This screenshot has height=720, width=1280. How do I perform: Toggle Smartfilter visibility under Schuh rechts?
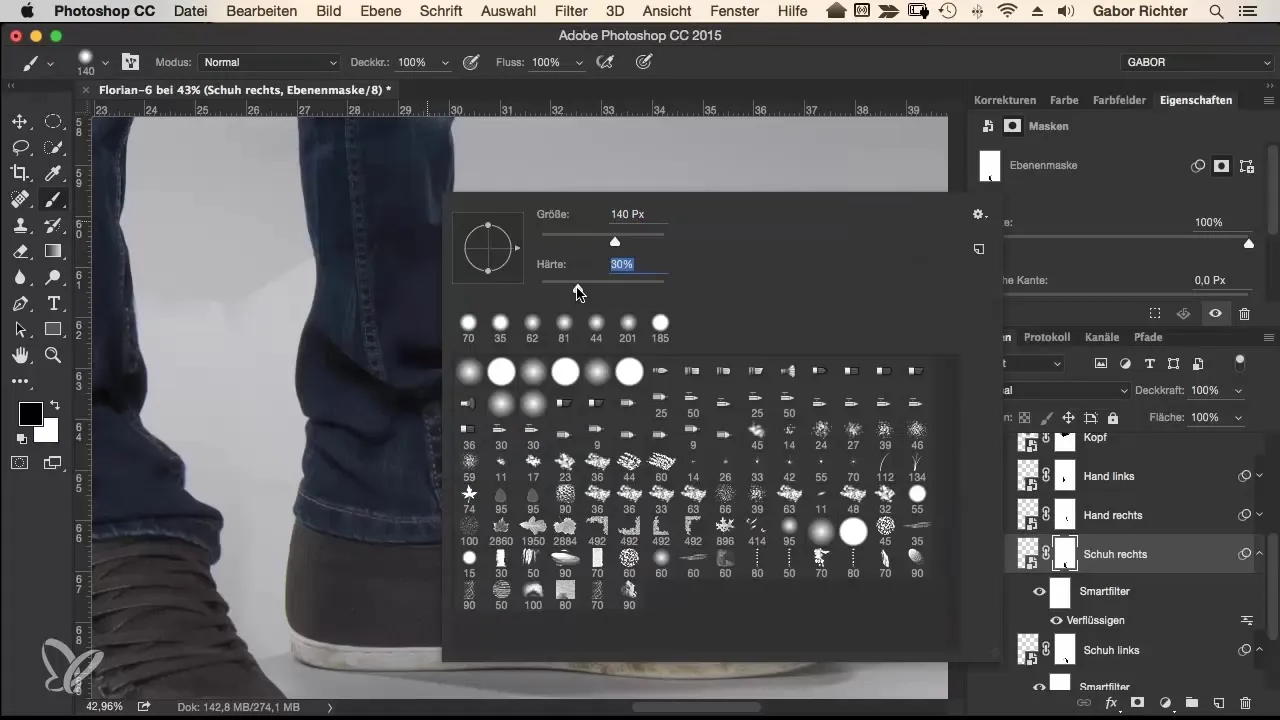[1039, 592]
